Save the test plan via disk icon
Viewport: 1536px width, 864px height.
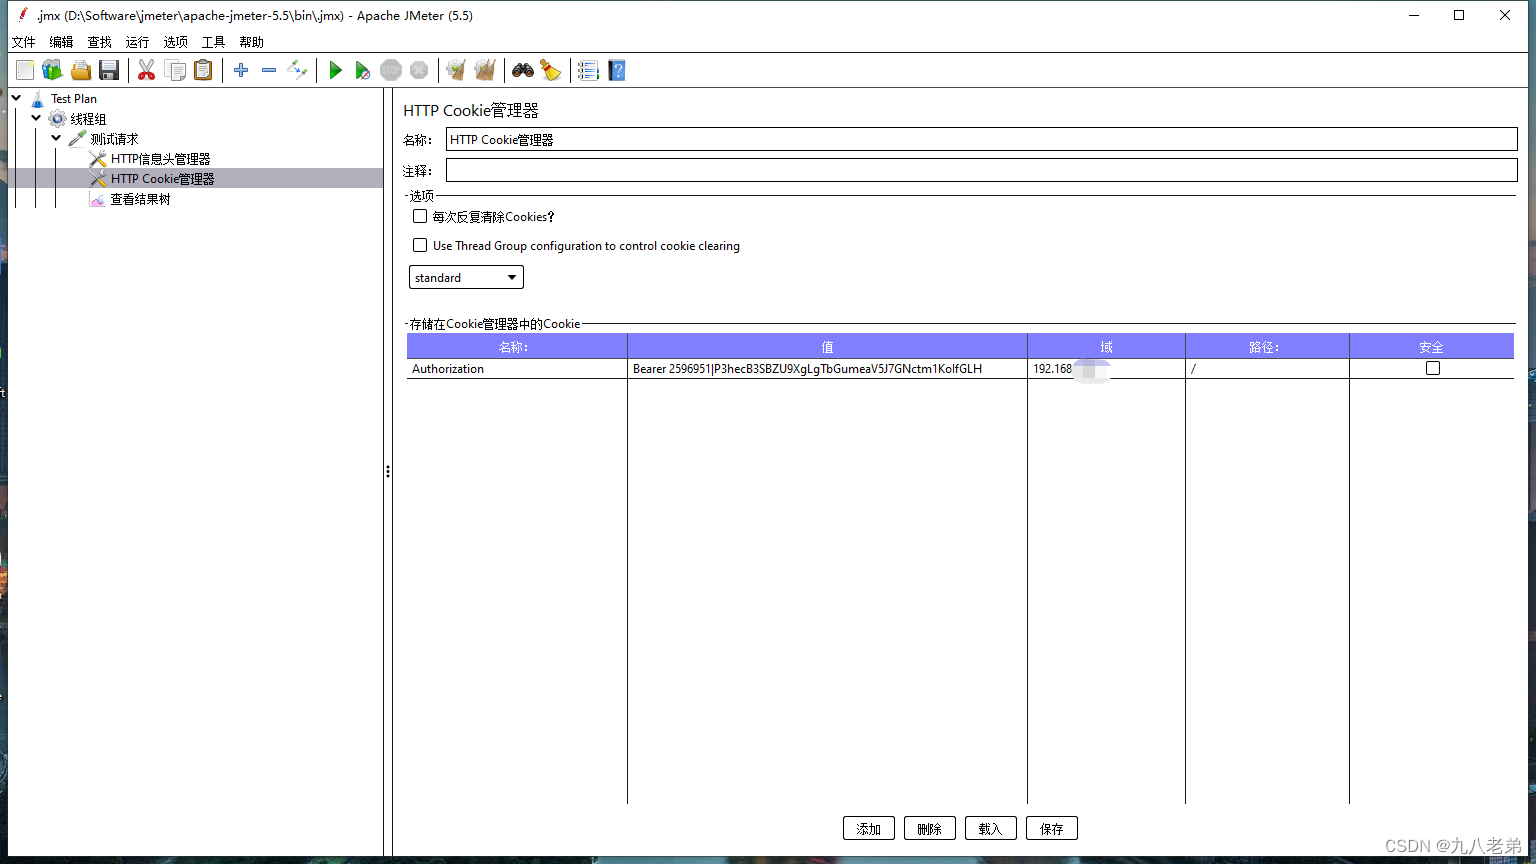pos(109,70)
